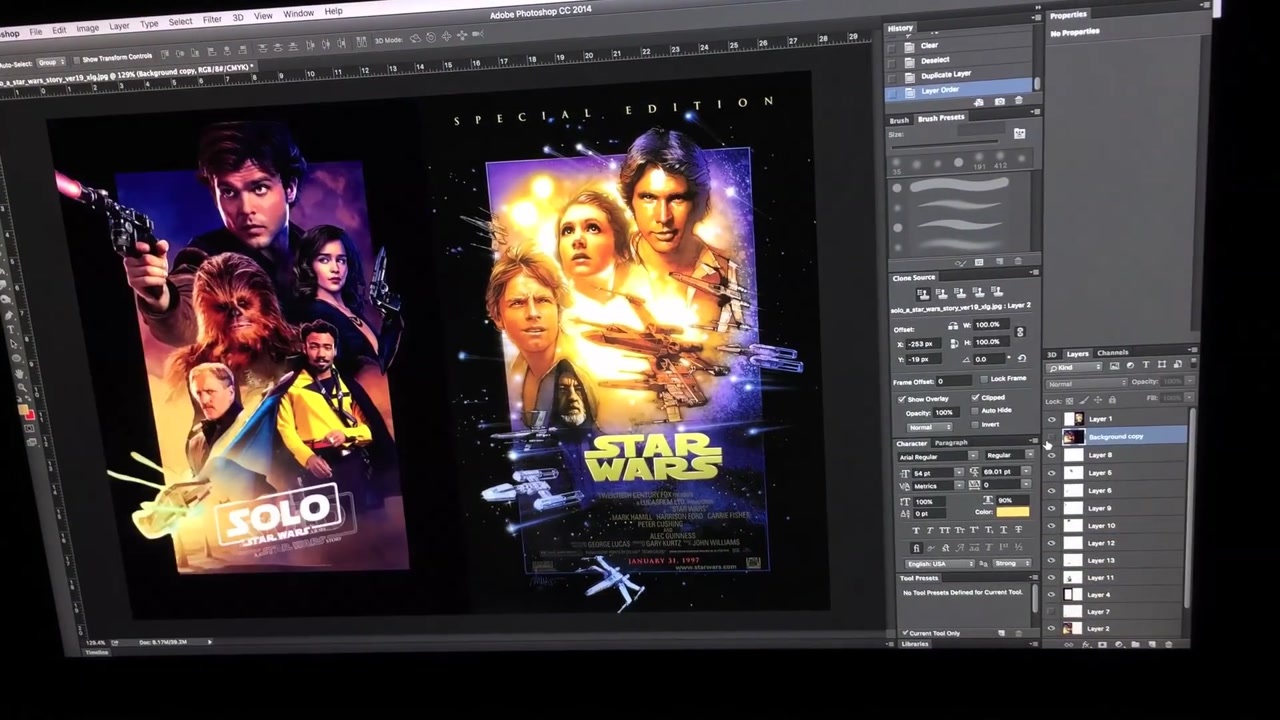Show Layer 7 by clicking its visibility box
The image size is (1280, 720).
[1051, 611]
